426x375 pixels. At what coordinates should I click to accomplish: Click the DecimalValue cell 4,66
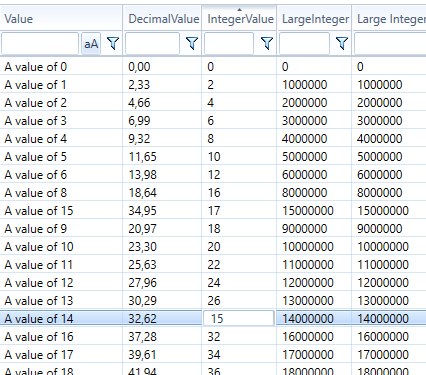click(162, 103)
